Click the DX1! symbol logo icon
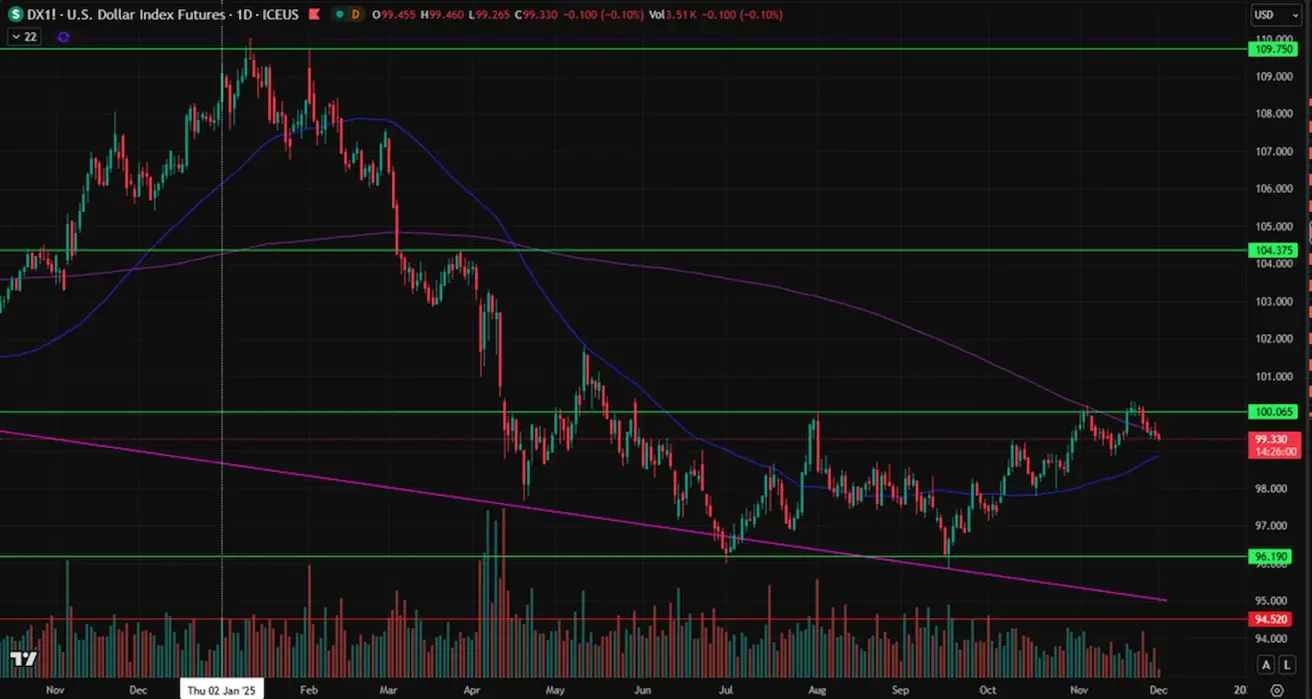1312x699 pixels. (x=15, y=15)
